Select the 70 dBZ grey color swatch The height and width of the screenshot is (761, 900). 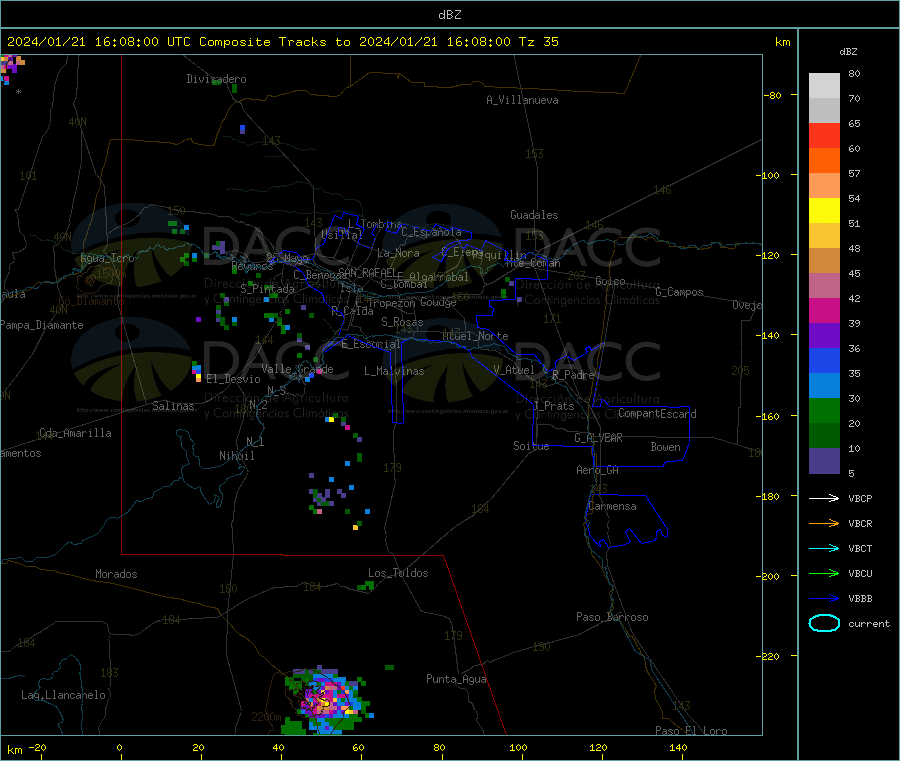pyautogui.click(x=824, y=110)
